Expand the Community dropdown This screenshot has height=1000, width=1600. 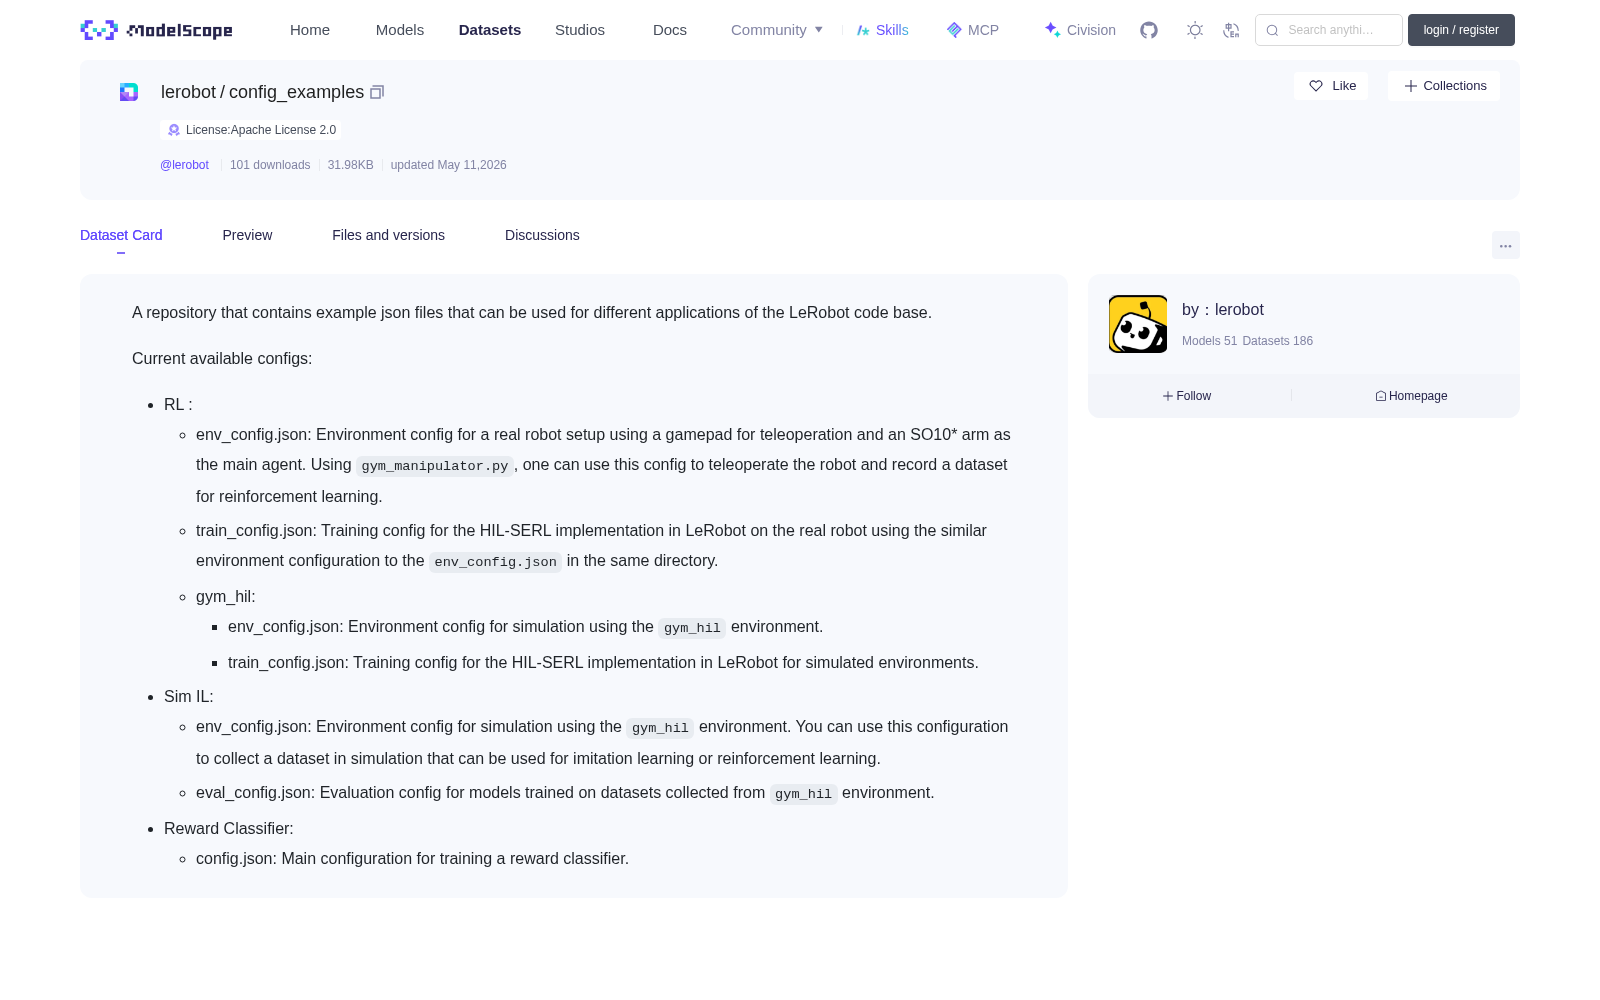(777, 30)
